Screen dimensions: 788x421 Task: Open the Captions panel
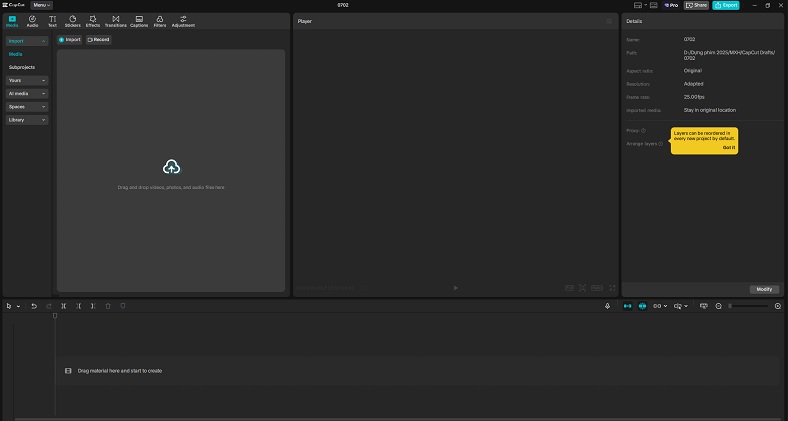tap(139, 20)
